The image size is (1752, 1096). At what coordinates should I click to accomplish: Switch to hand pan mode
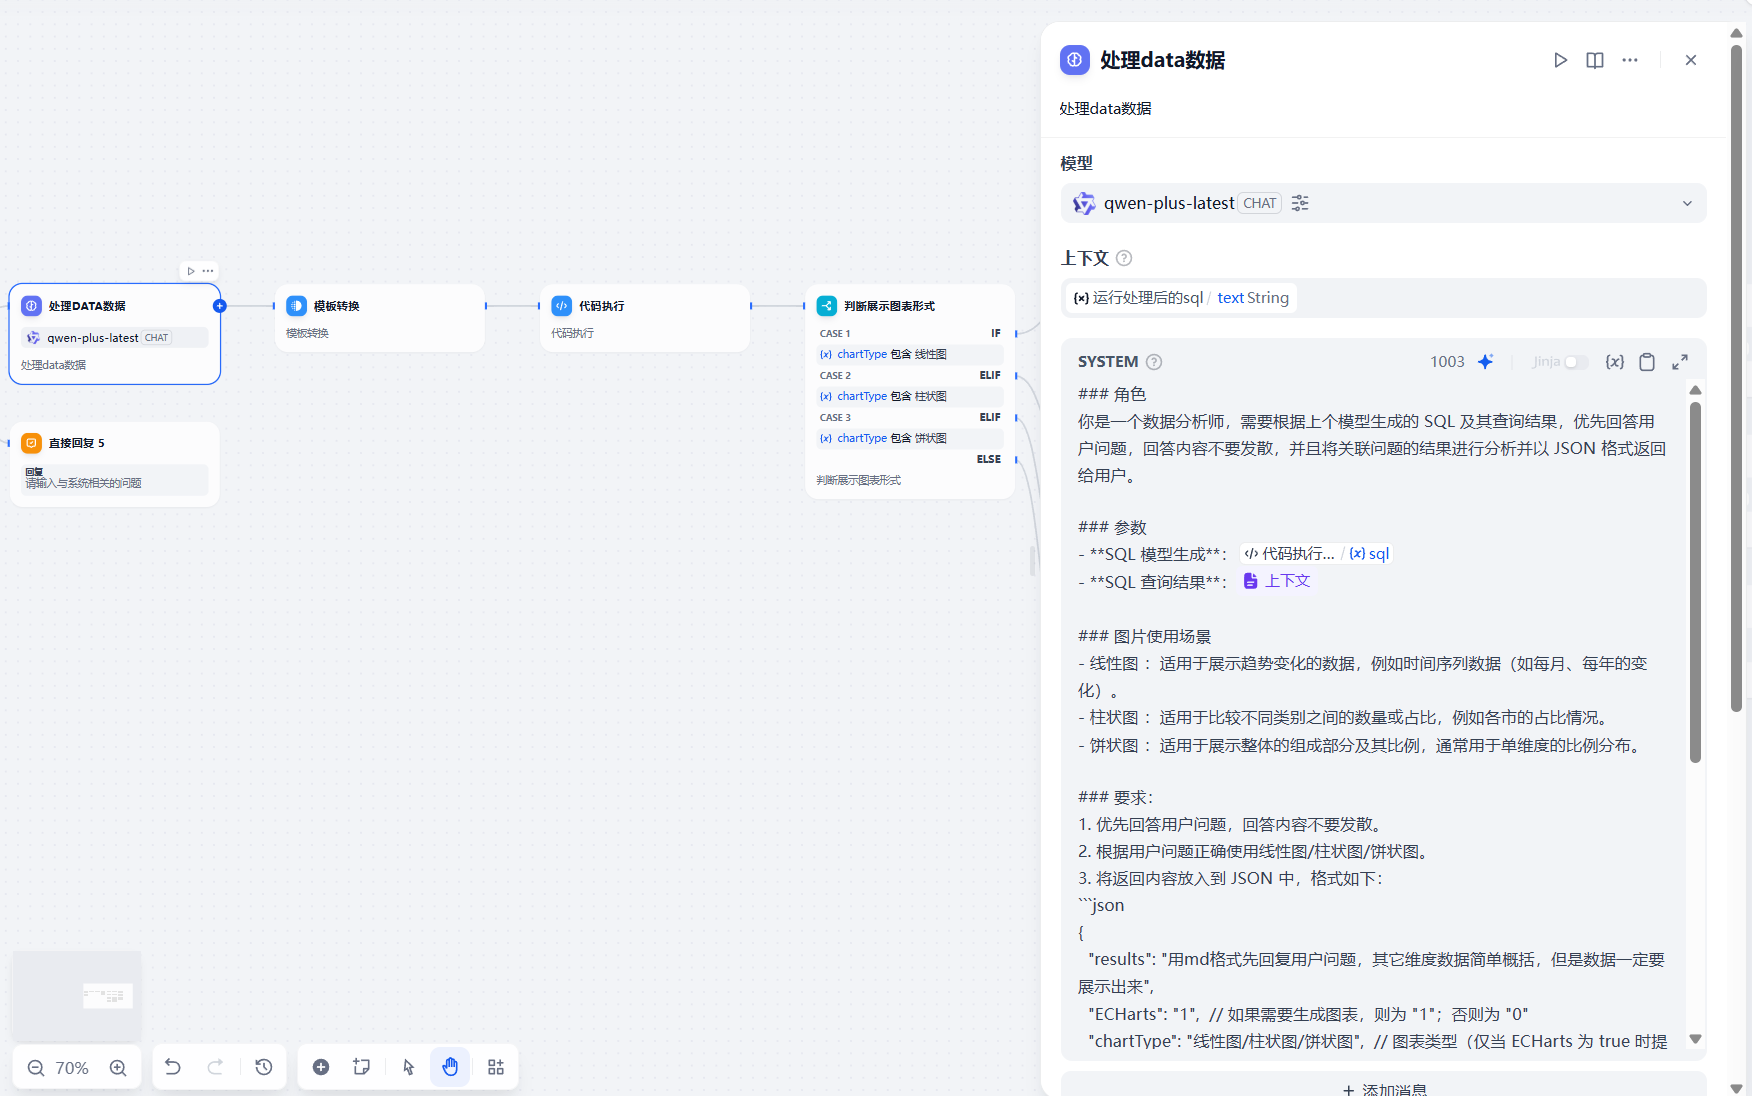(450, 1067)
